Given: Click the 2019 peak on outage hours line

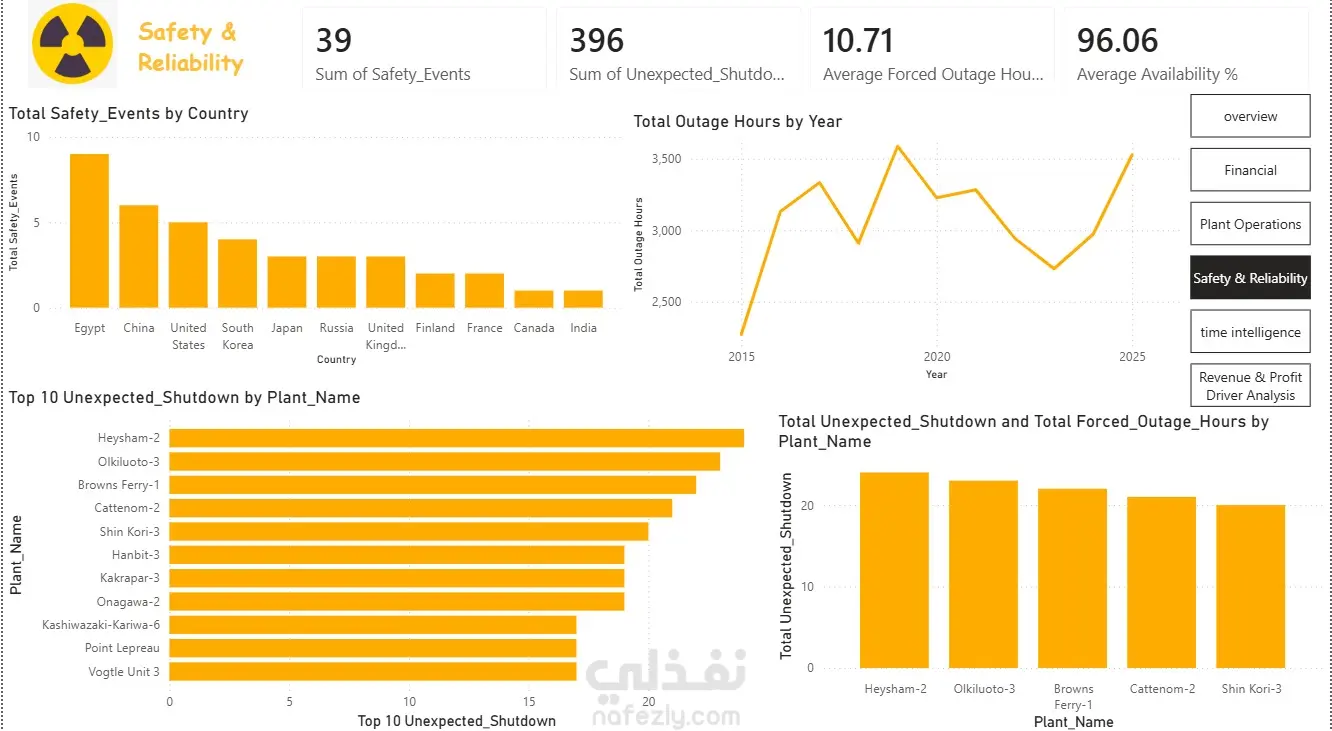Looking at the screenshot, I should (897, 146).
